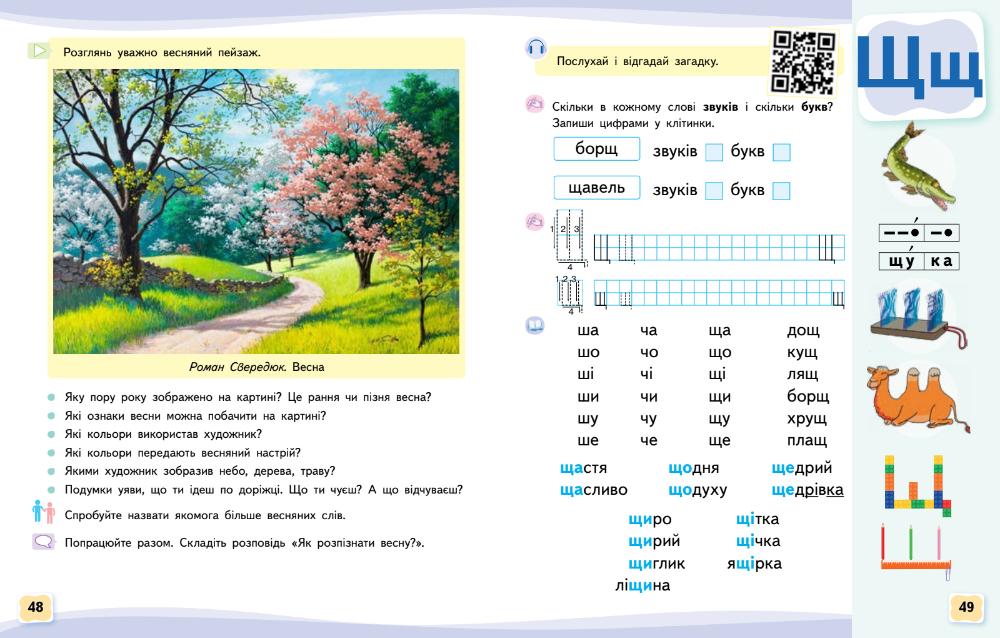The height and width of the screenshot is (638, 1000).
Task: Click the text 'Послухай і відгадай загадку.'
Action: pos(637,61)
